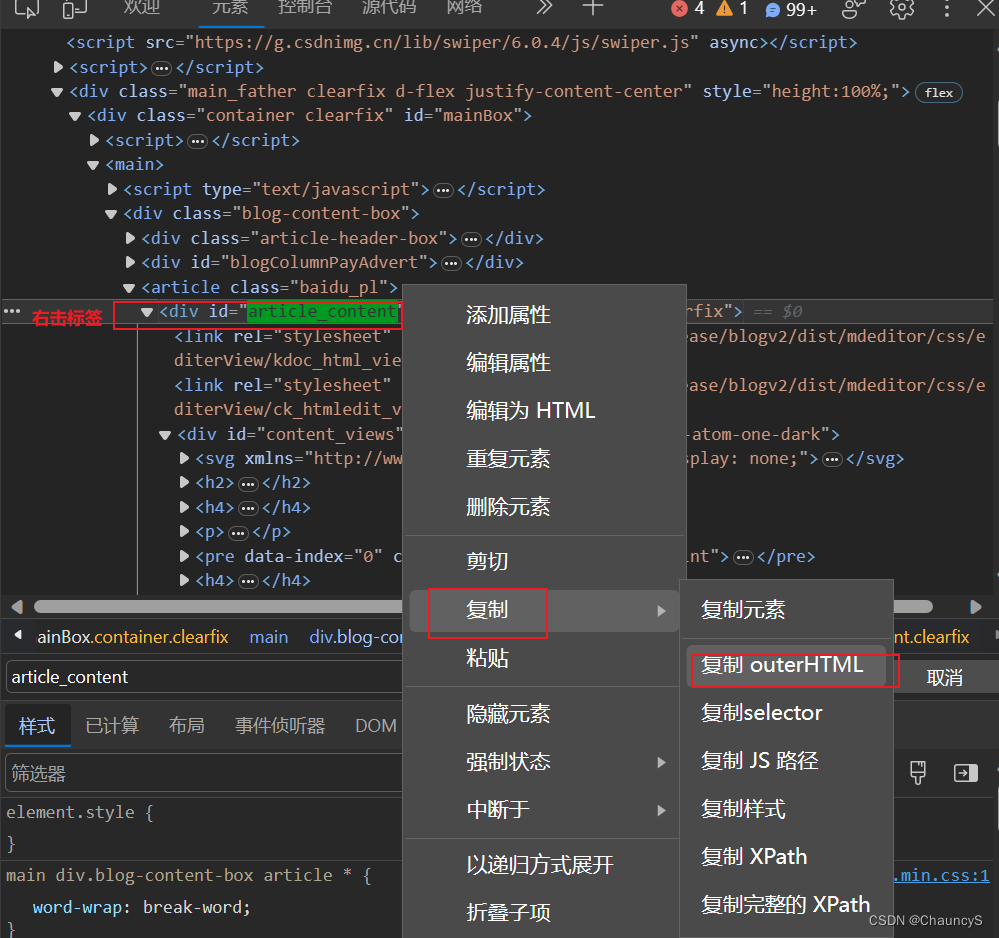Open the 网络 tab

[x=464, y=8]
